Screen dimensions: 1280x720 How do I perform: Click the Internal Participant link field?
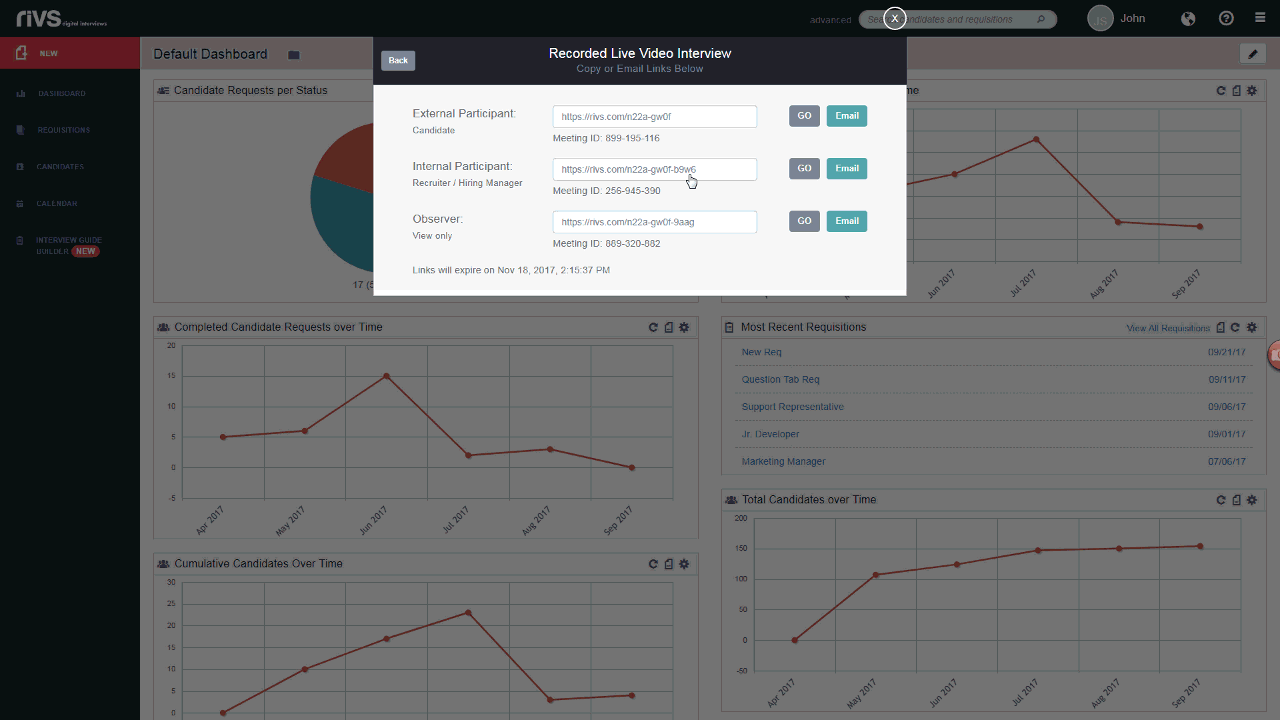pyautogui.click(x=655, y=169)
